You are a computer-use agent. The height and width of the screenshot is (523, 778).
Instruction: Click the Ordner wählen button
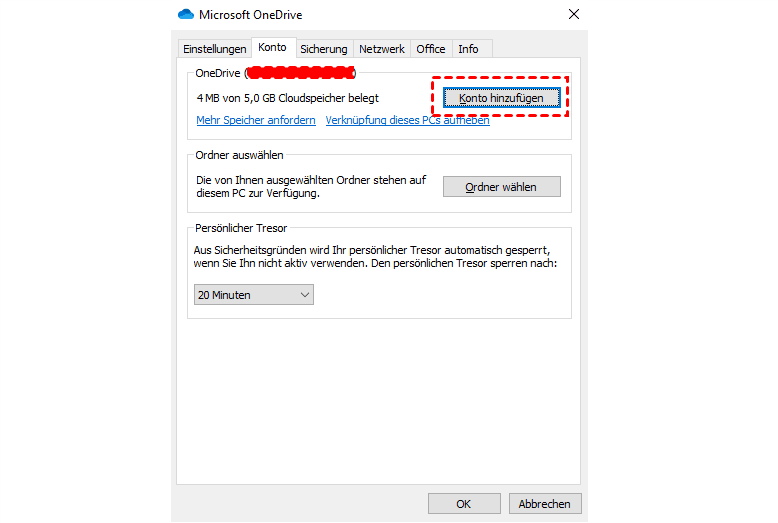coord(502,187)
